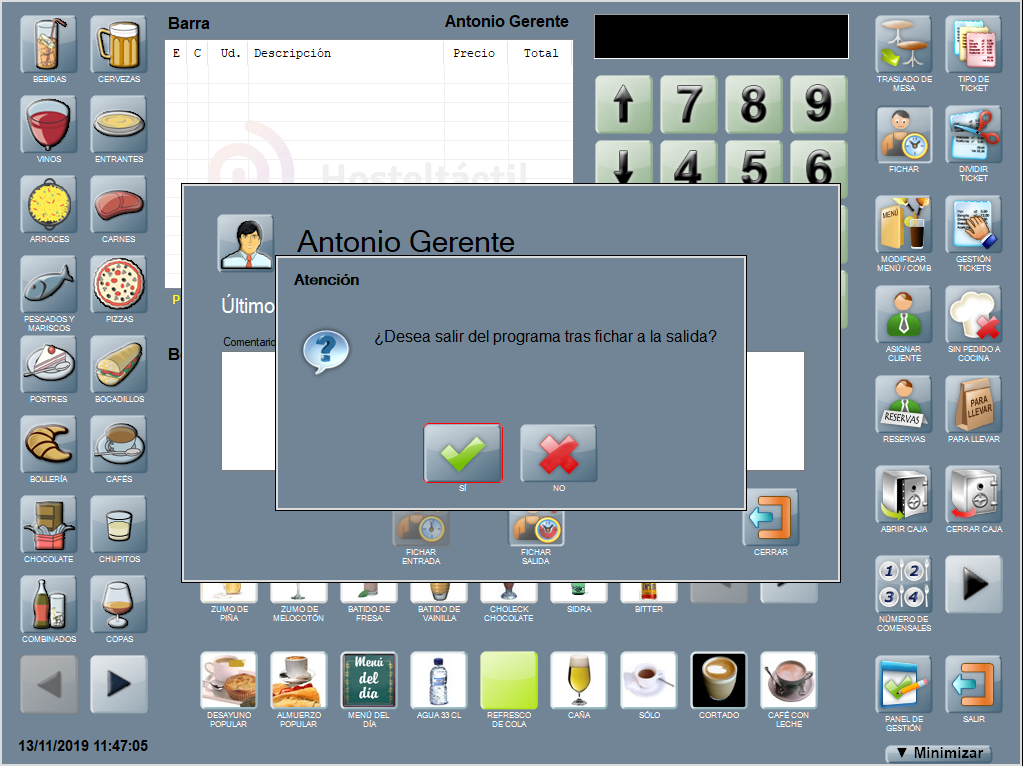Screen dimensions: 1023x766
Task: Go to next category page arrow
Action: 119,684
